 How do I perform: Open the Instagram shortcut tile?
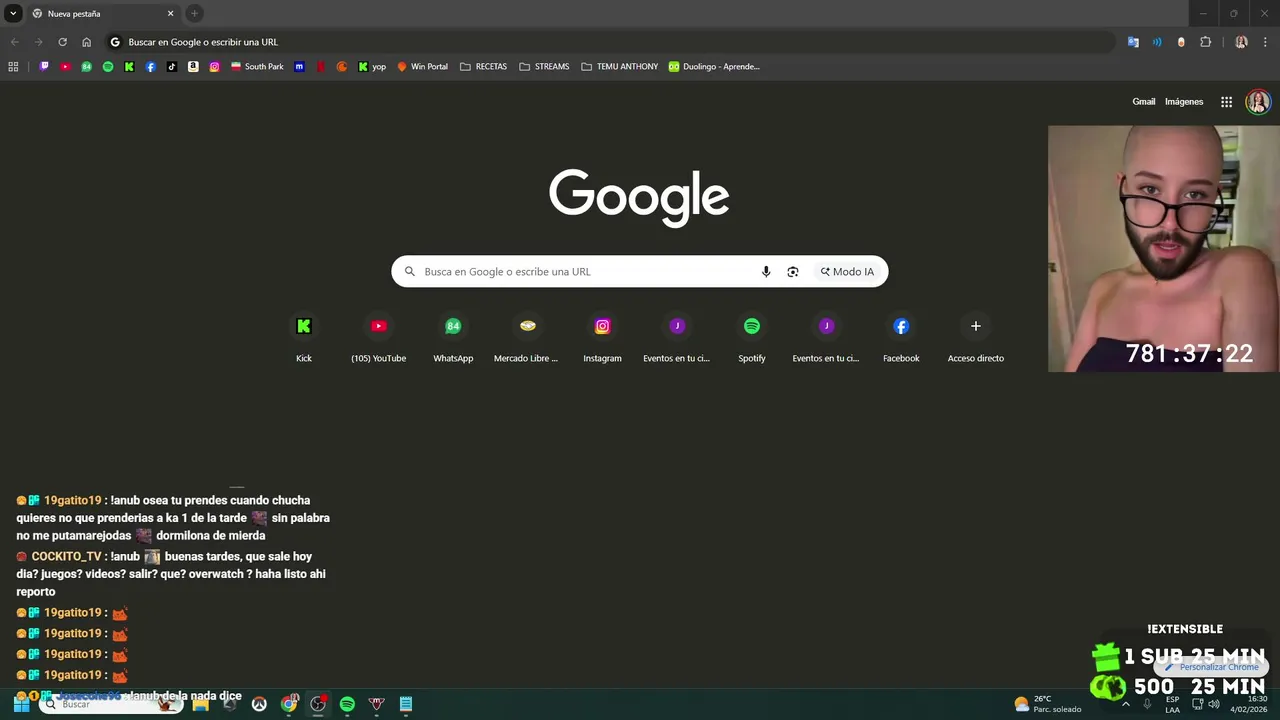click(602, 338)
